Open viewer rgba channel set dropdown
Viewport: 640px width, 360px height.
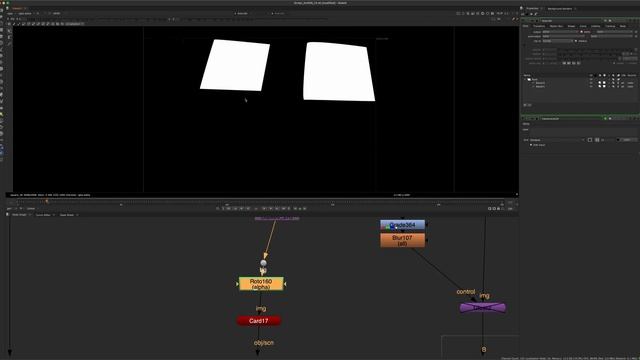click(11, 13)
